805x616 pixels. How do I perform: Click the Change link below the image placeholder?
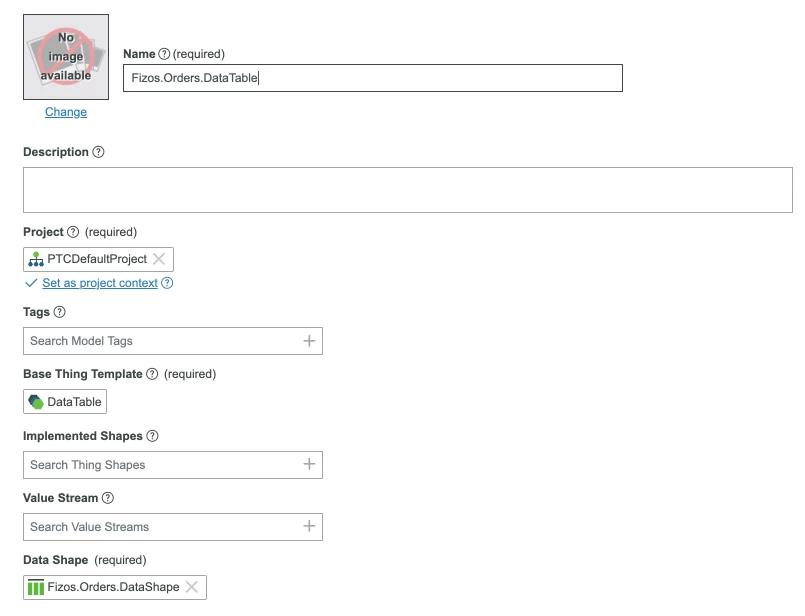pyautogui.click(x=65, y=112)
